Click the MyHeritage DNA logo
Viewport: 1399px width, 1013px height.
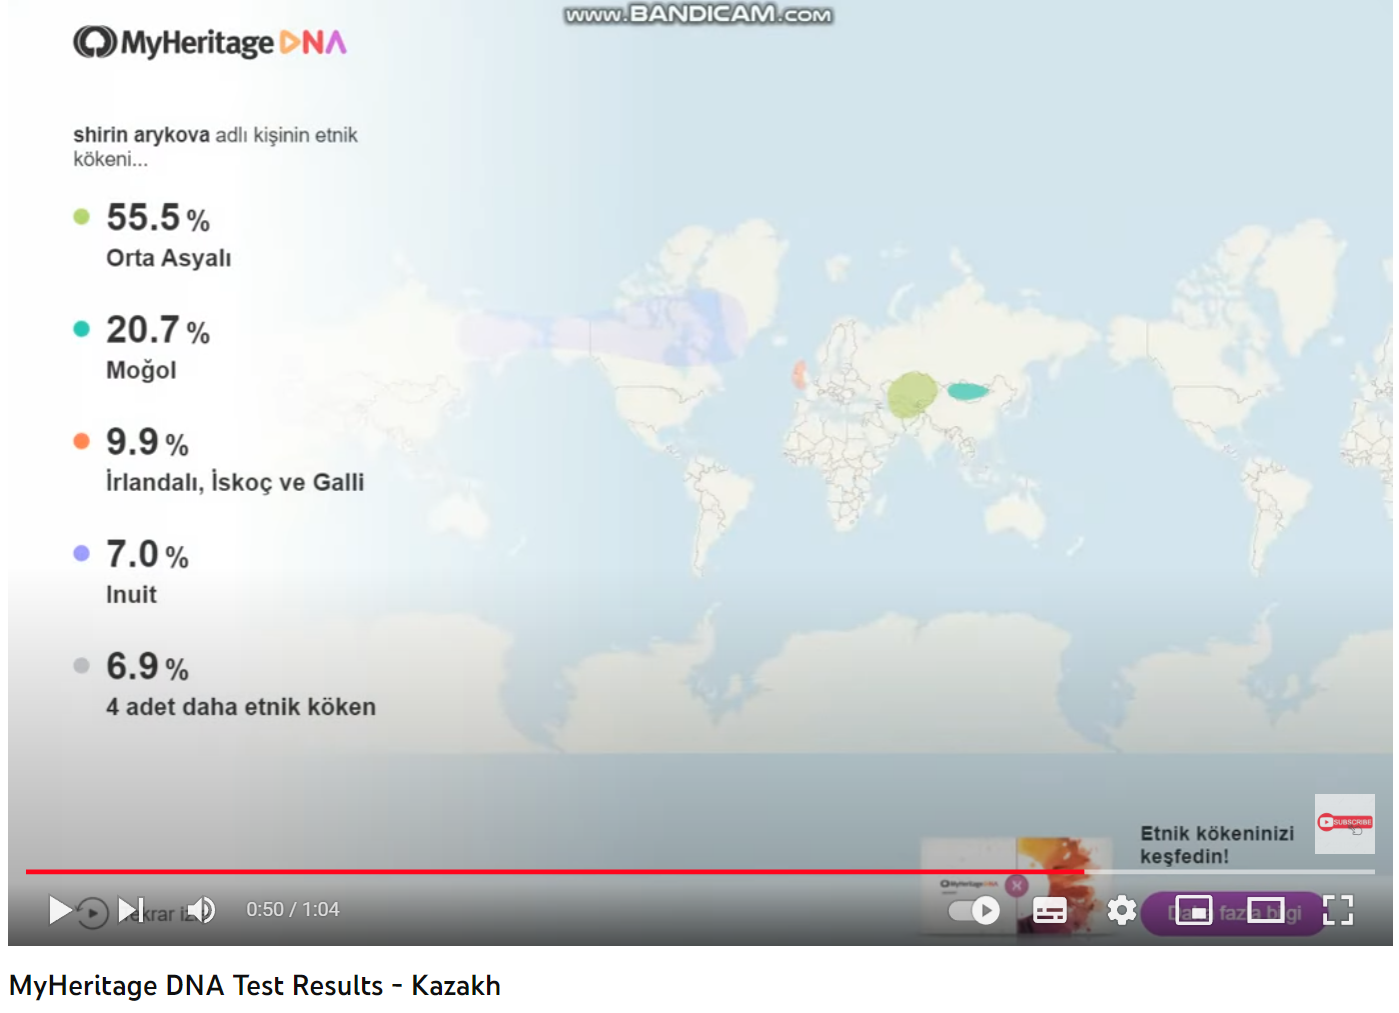tap(210, 42)
